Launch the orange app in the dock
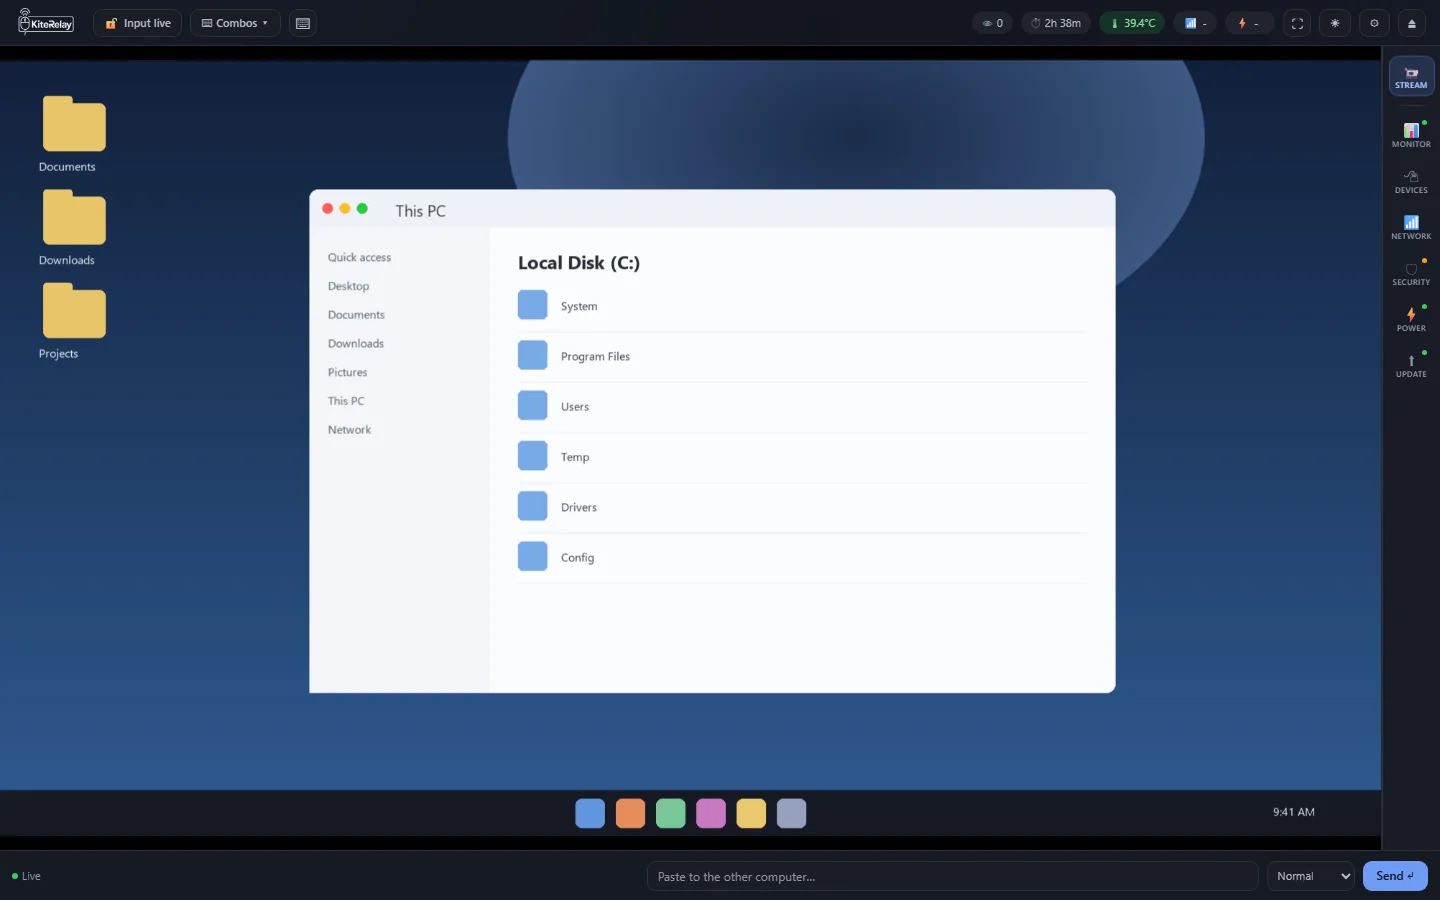The image size is (1440, 900). (x=630, y=813)
